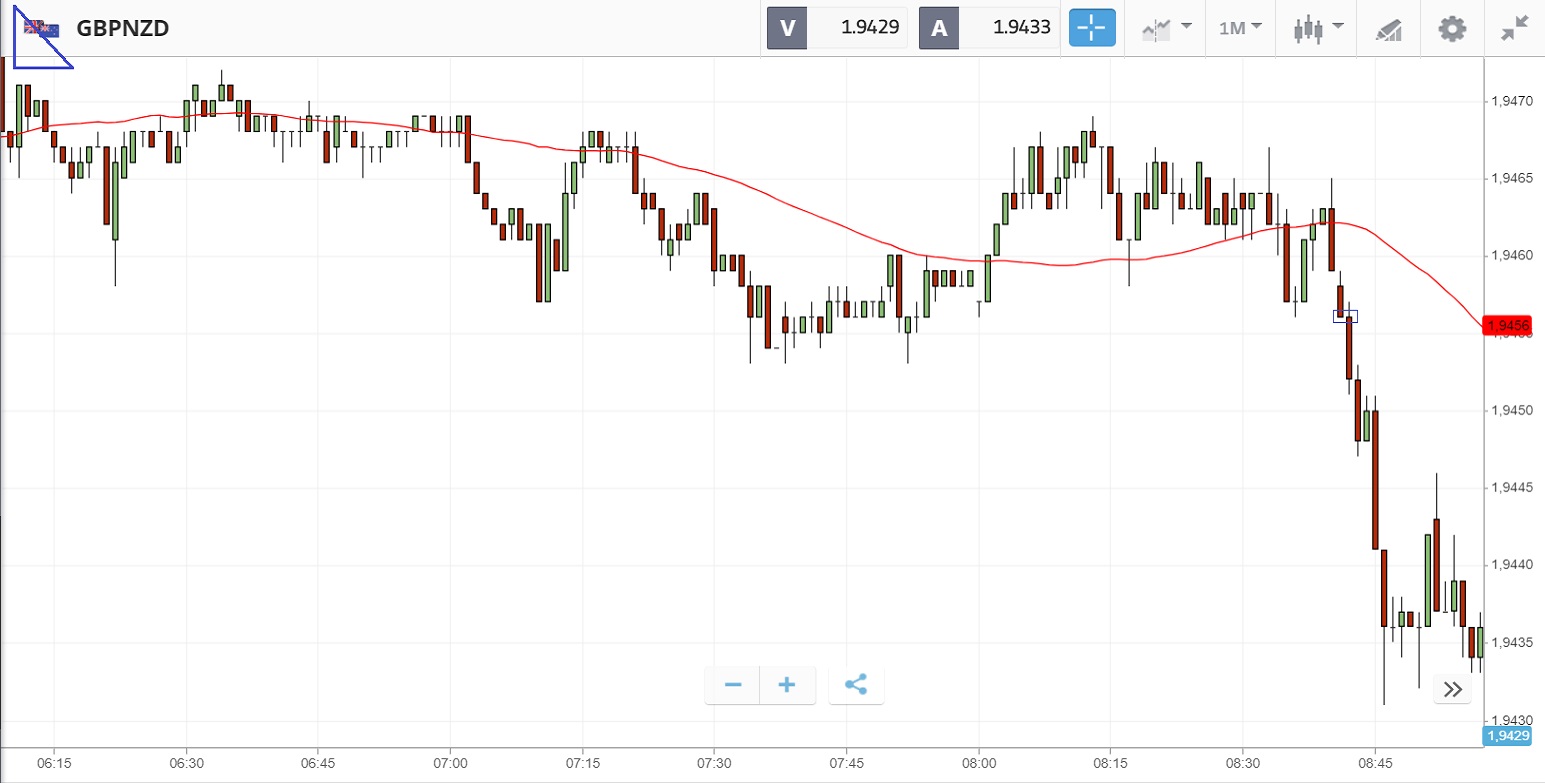Viewport: 1545px width, 783px height.
Task: Click the GBPNZD instrument title
Action: click(123, 28)
